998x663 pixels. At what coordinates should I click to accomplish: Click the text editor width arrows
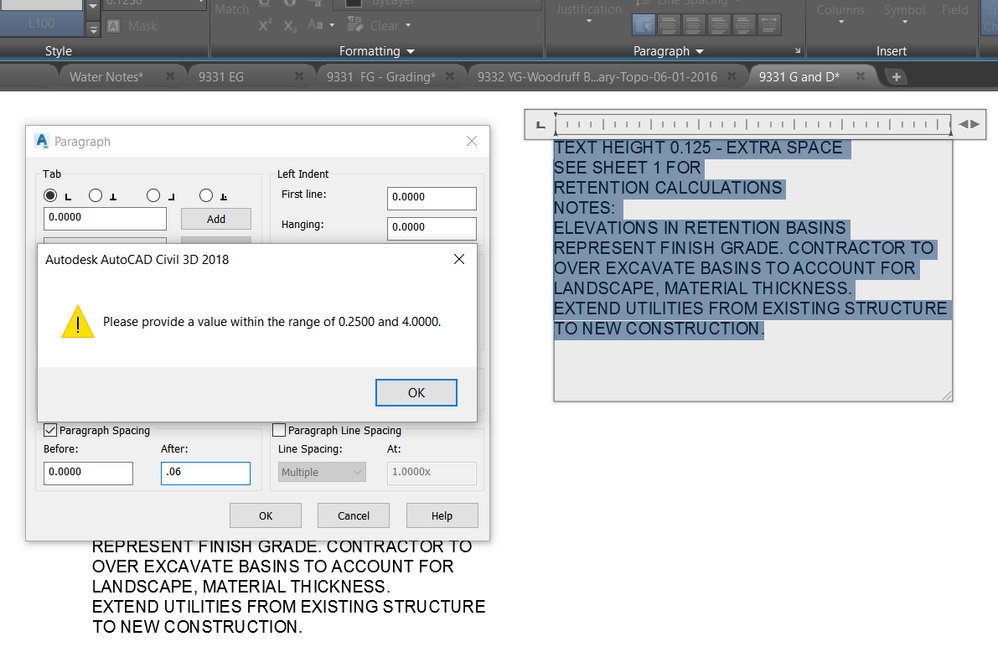pos(969,124)
